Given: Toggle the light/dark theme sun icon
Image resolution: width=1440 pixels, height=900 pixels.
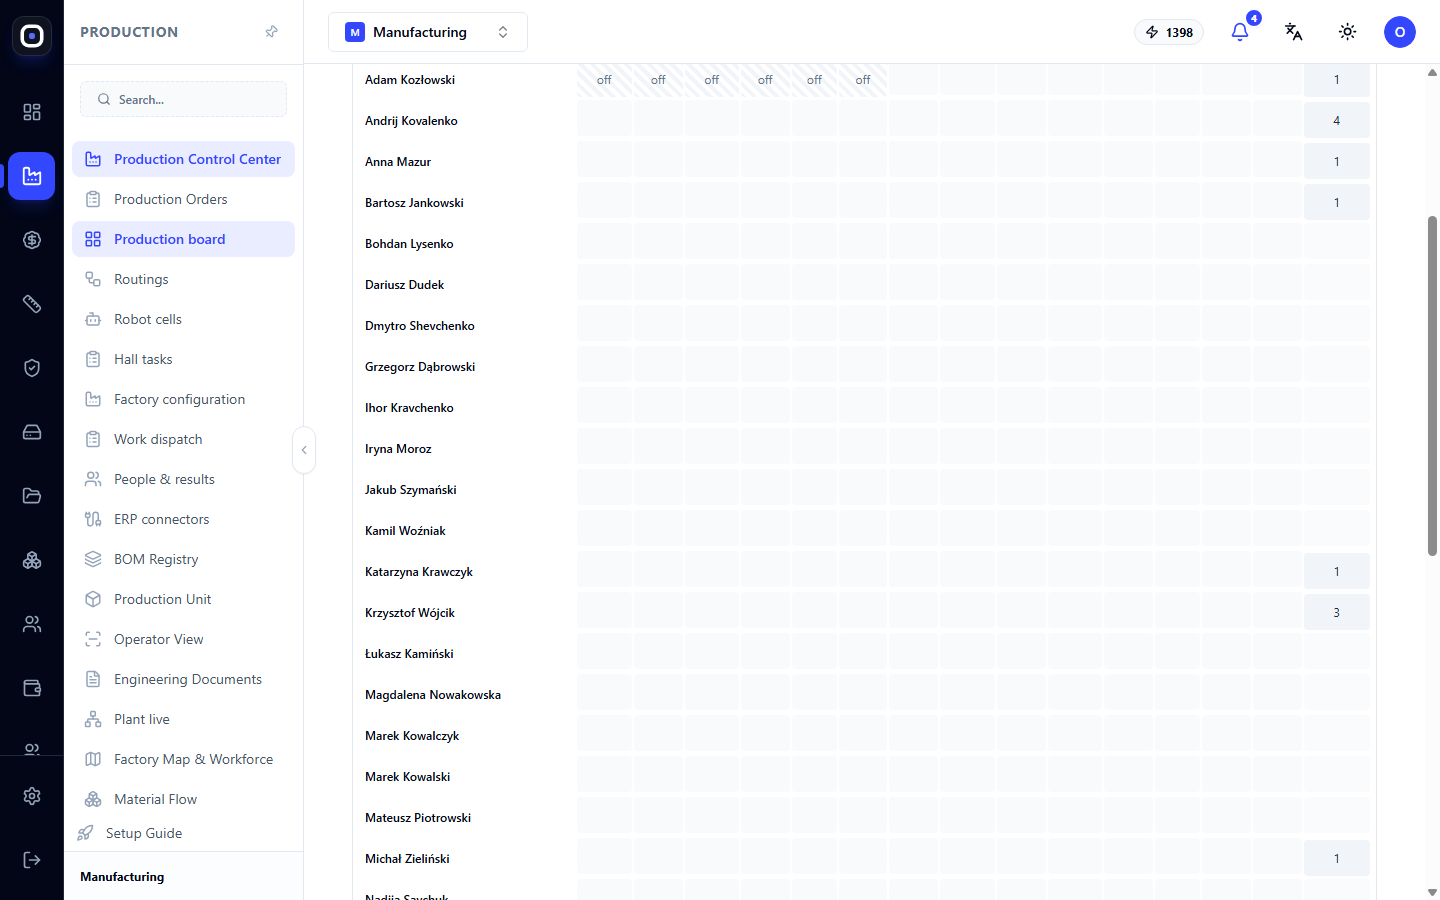Looking at the screenshot, I should tap(1348, 32).
